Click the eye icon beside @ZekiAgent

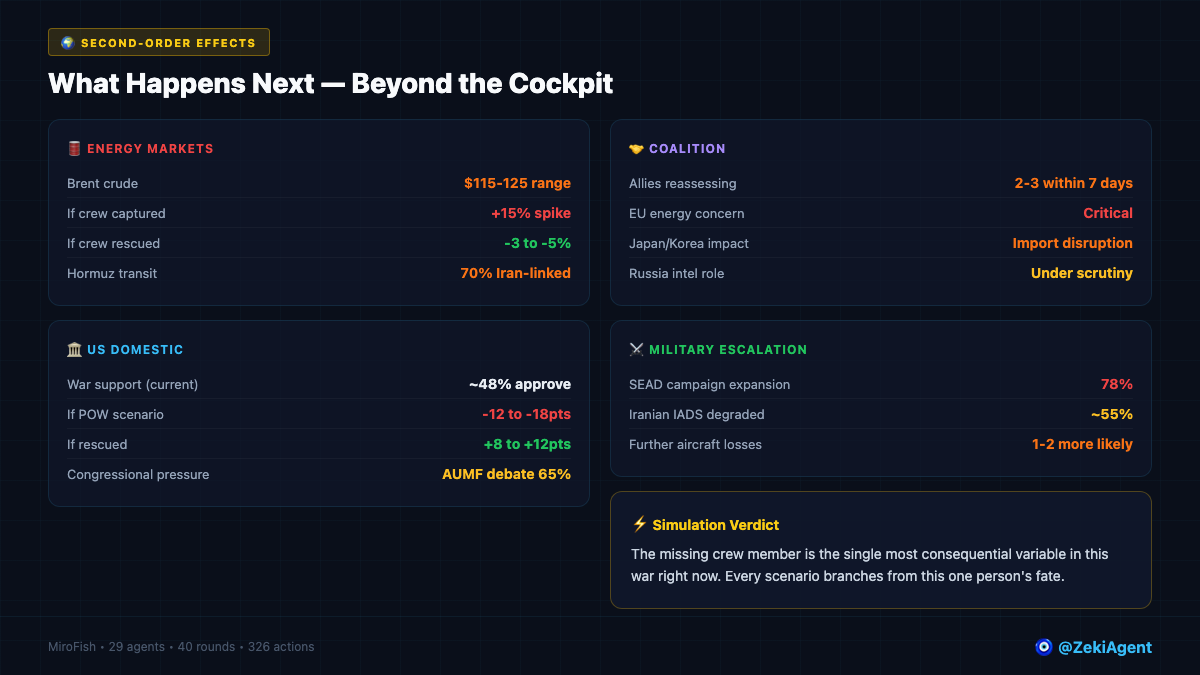coord(1044,647)
